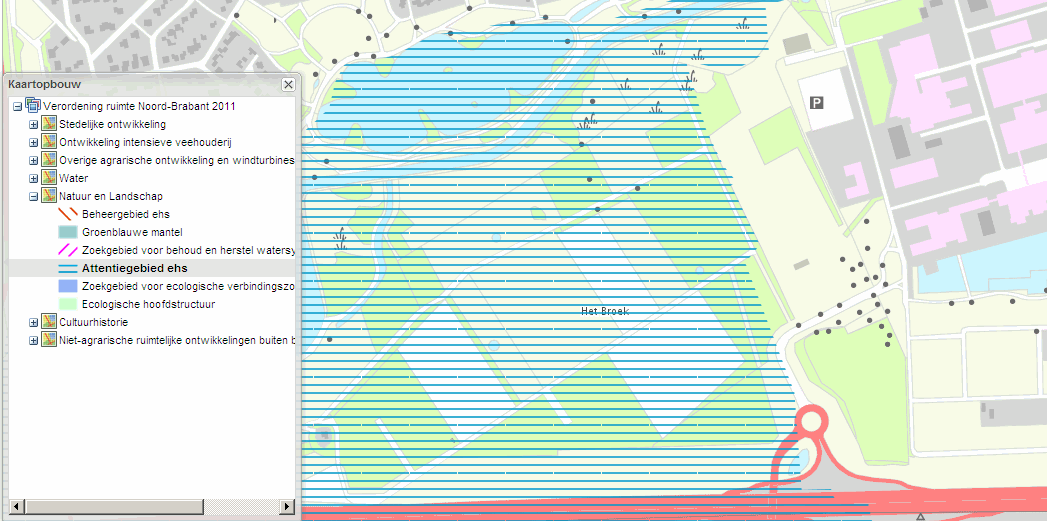1047x521 pixels.
Task: Click the Het Broek map label
Action: [606, 311]
